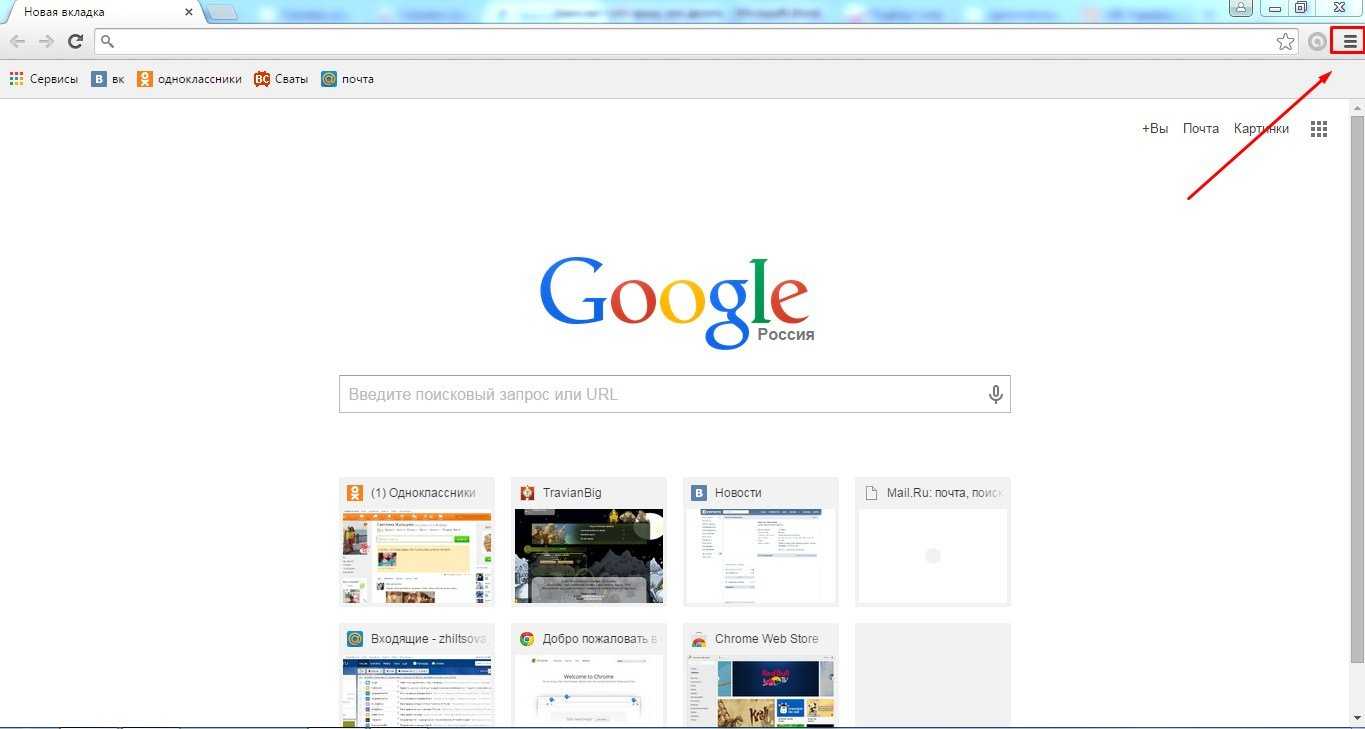Open the Новости thumbnail
The height and width of the screenshot is (729, 1365).
pyautogui.click(x=761, y=541)
